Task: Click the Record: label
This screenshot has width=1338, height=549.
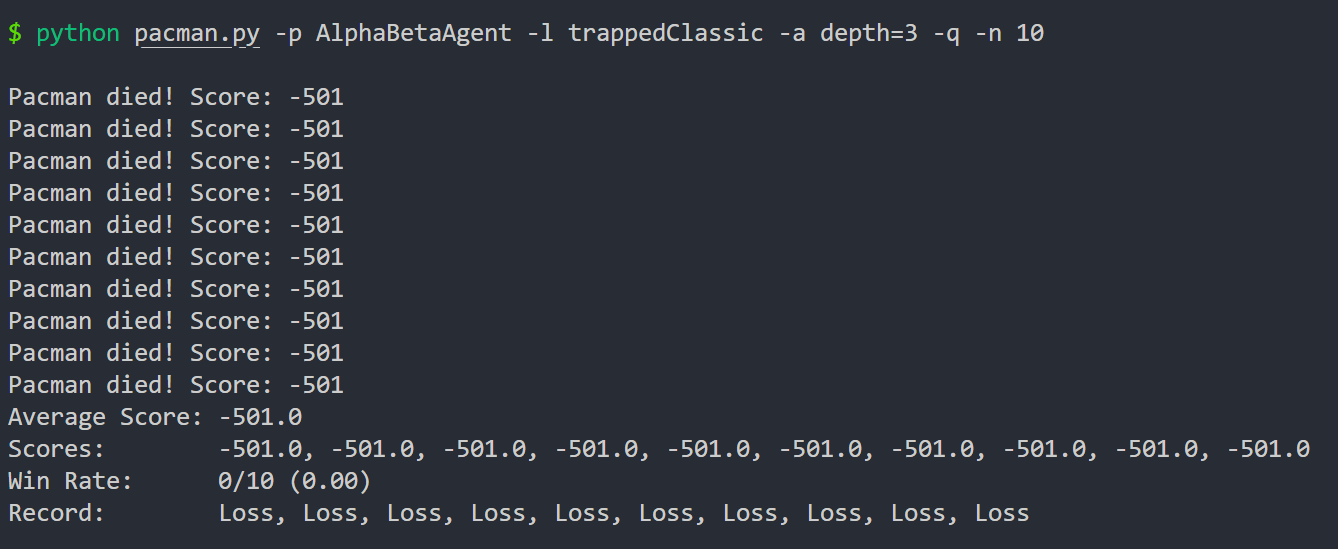Action: click(x=56, y=513)
